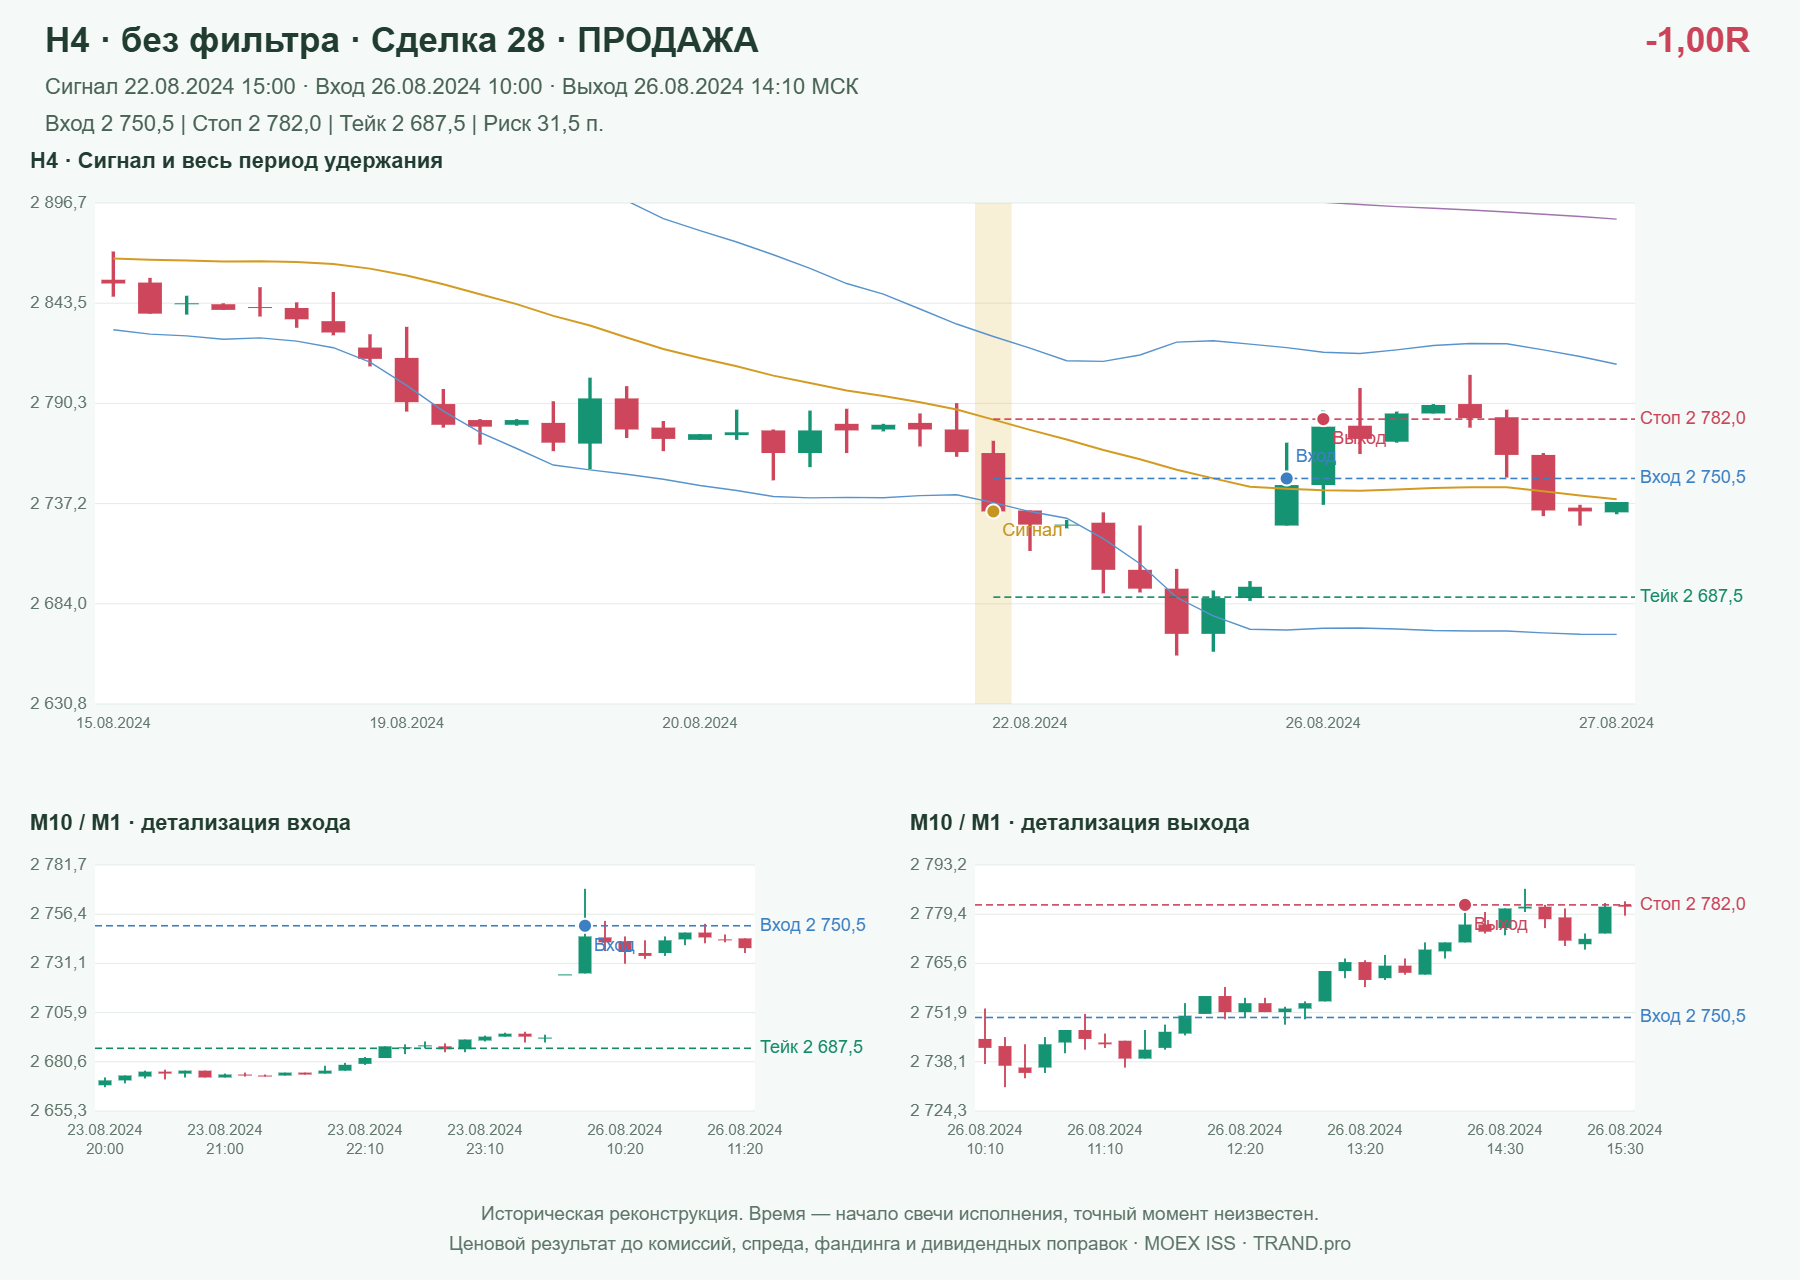
Task: Click the 'H4 · Сигнал и весь период удержания' heading
Action: tap(237, 161)
